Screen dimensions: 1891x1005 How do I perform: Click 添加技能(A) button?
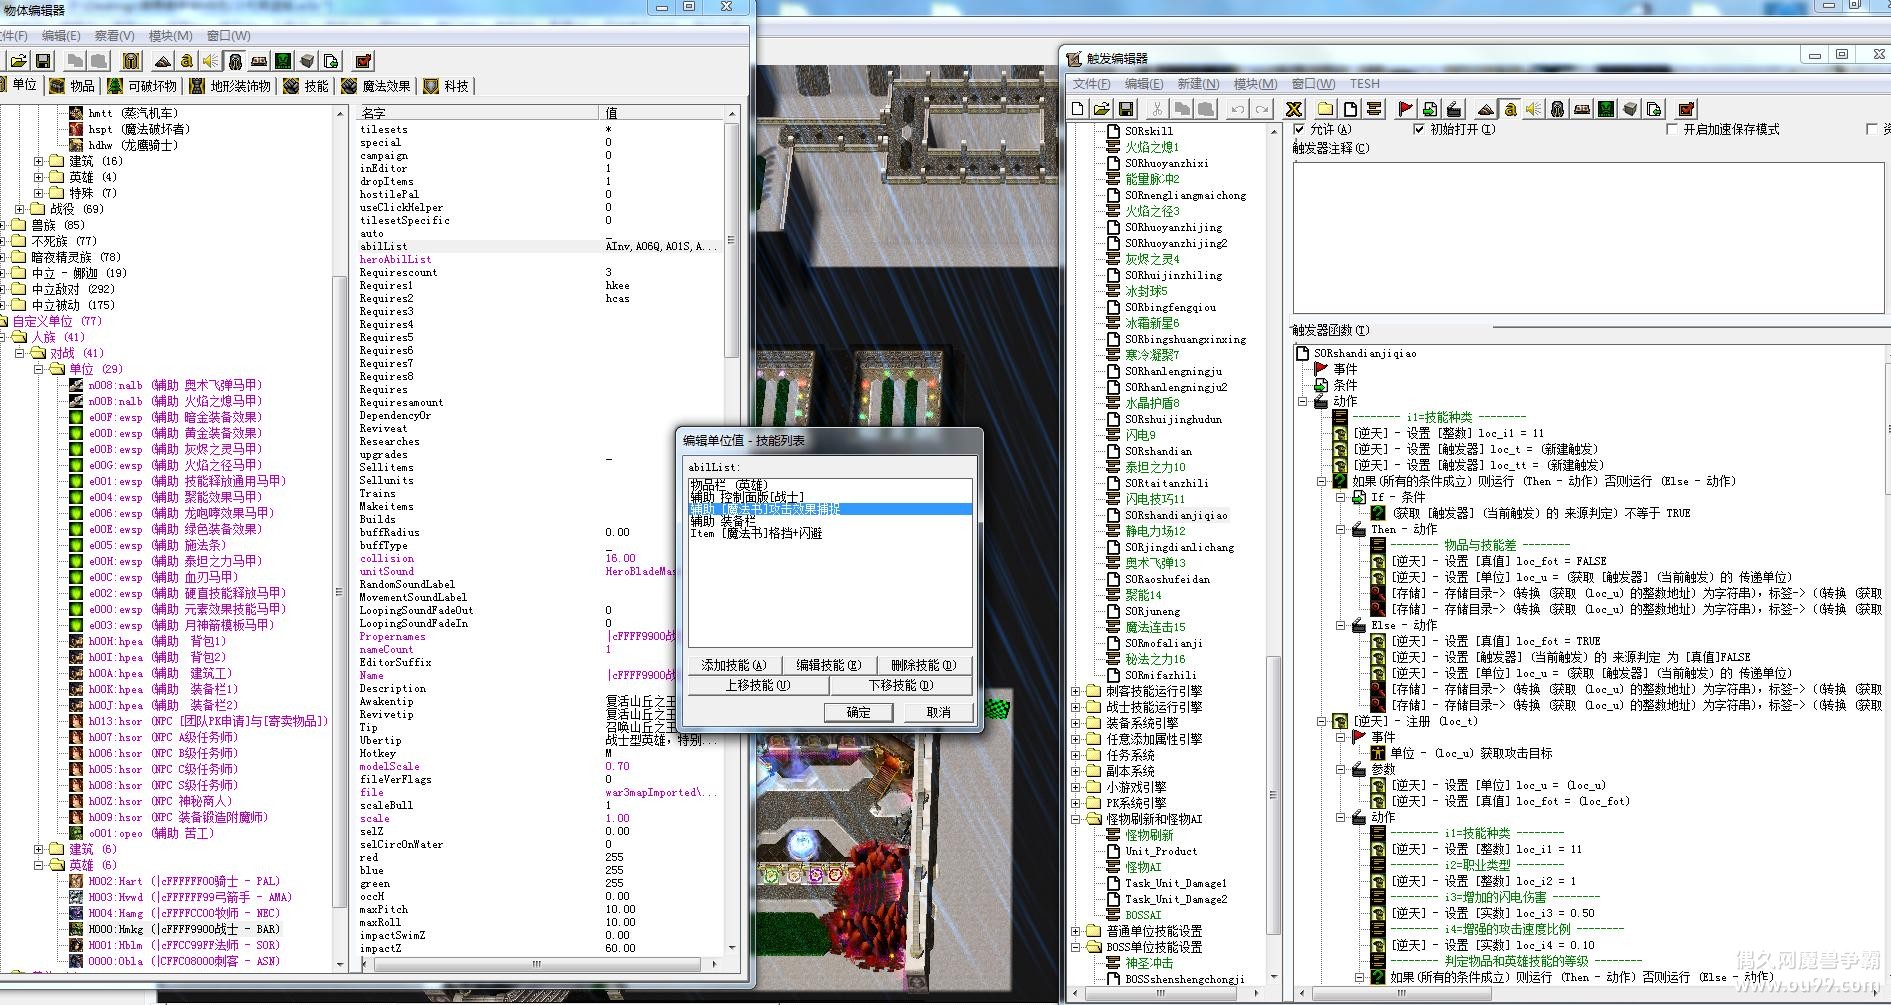click(733, 665)
